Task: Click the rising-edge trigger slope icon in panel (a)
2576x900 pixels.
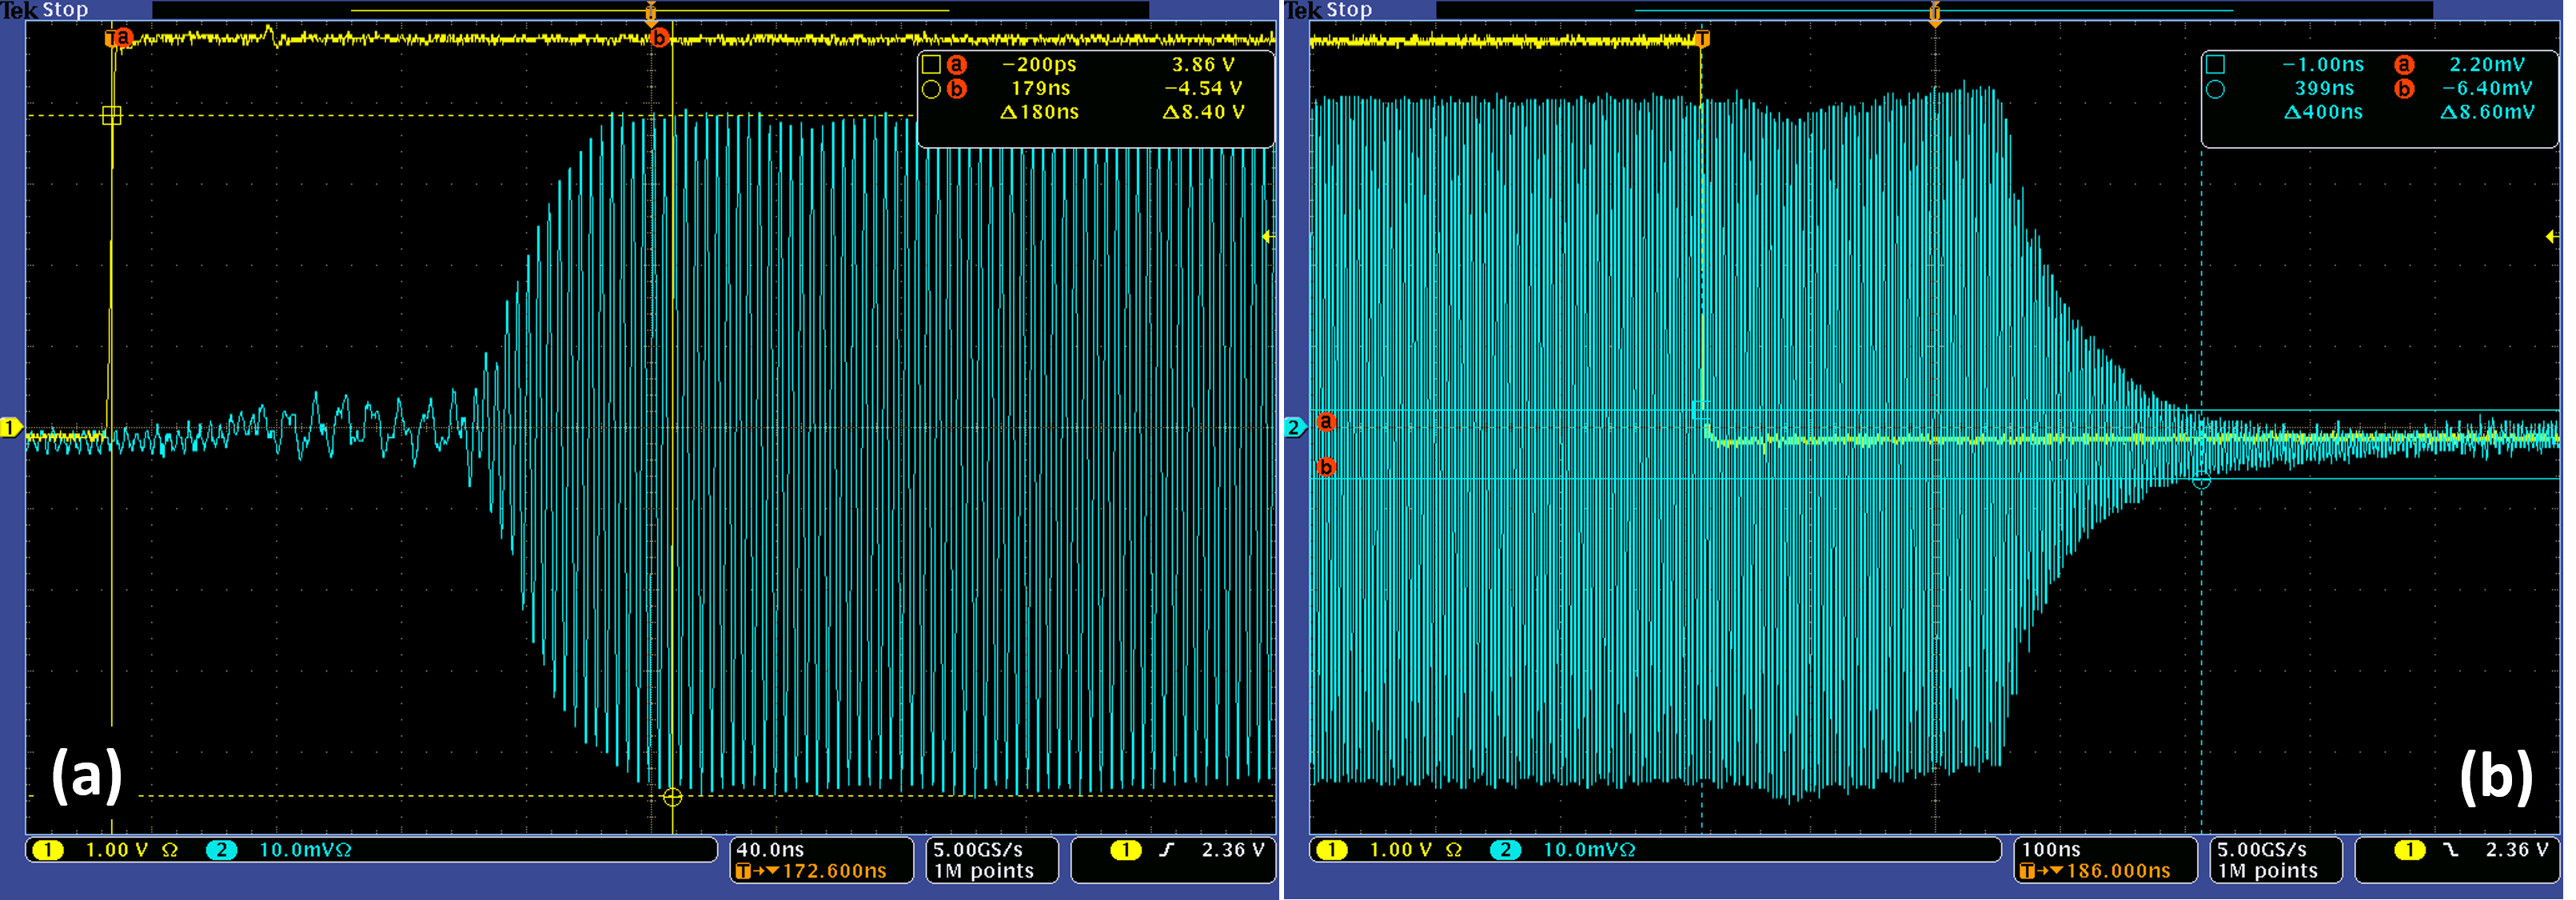Action: (1166, 850)
